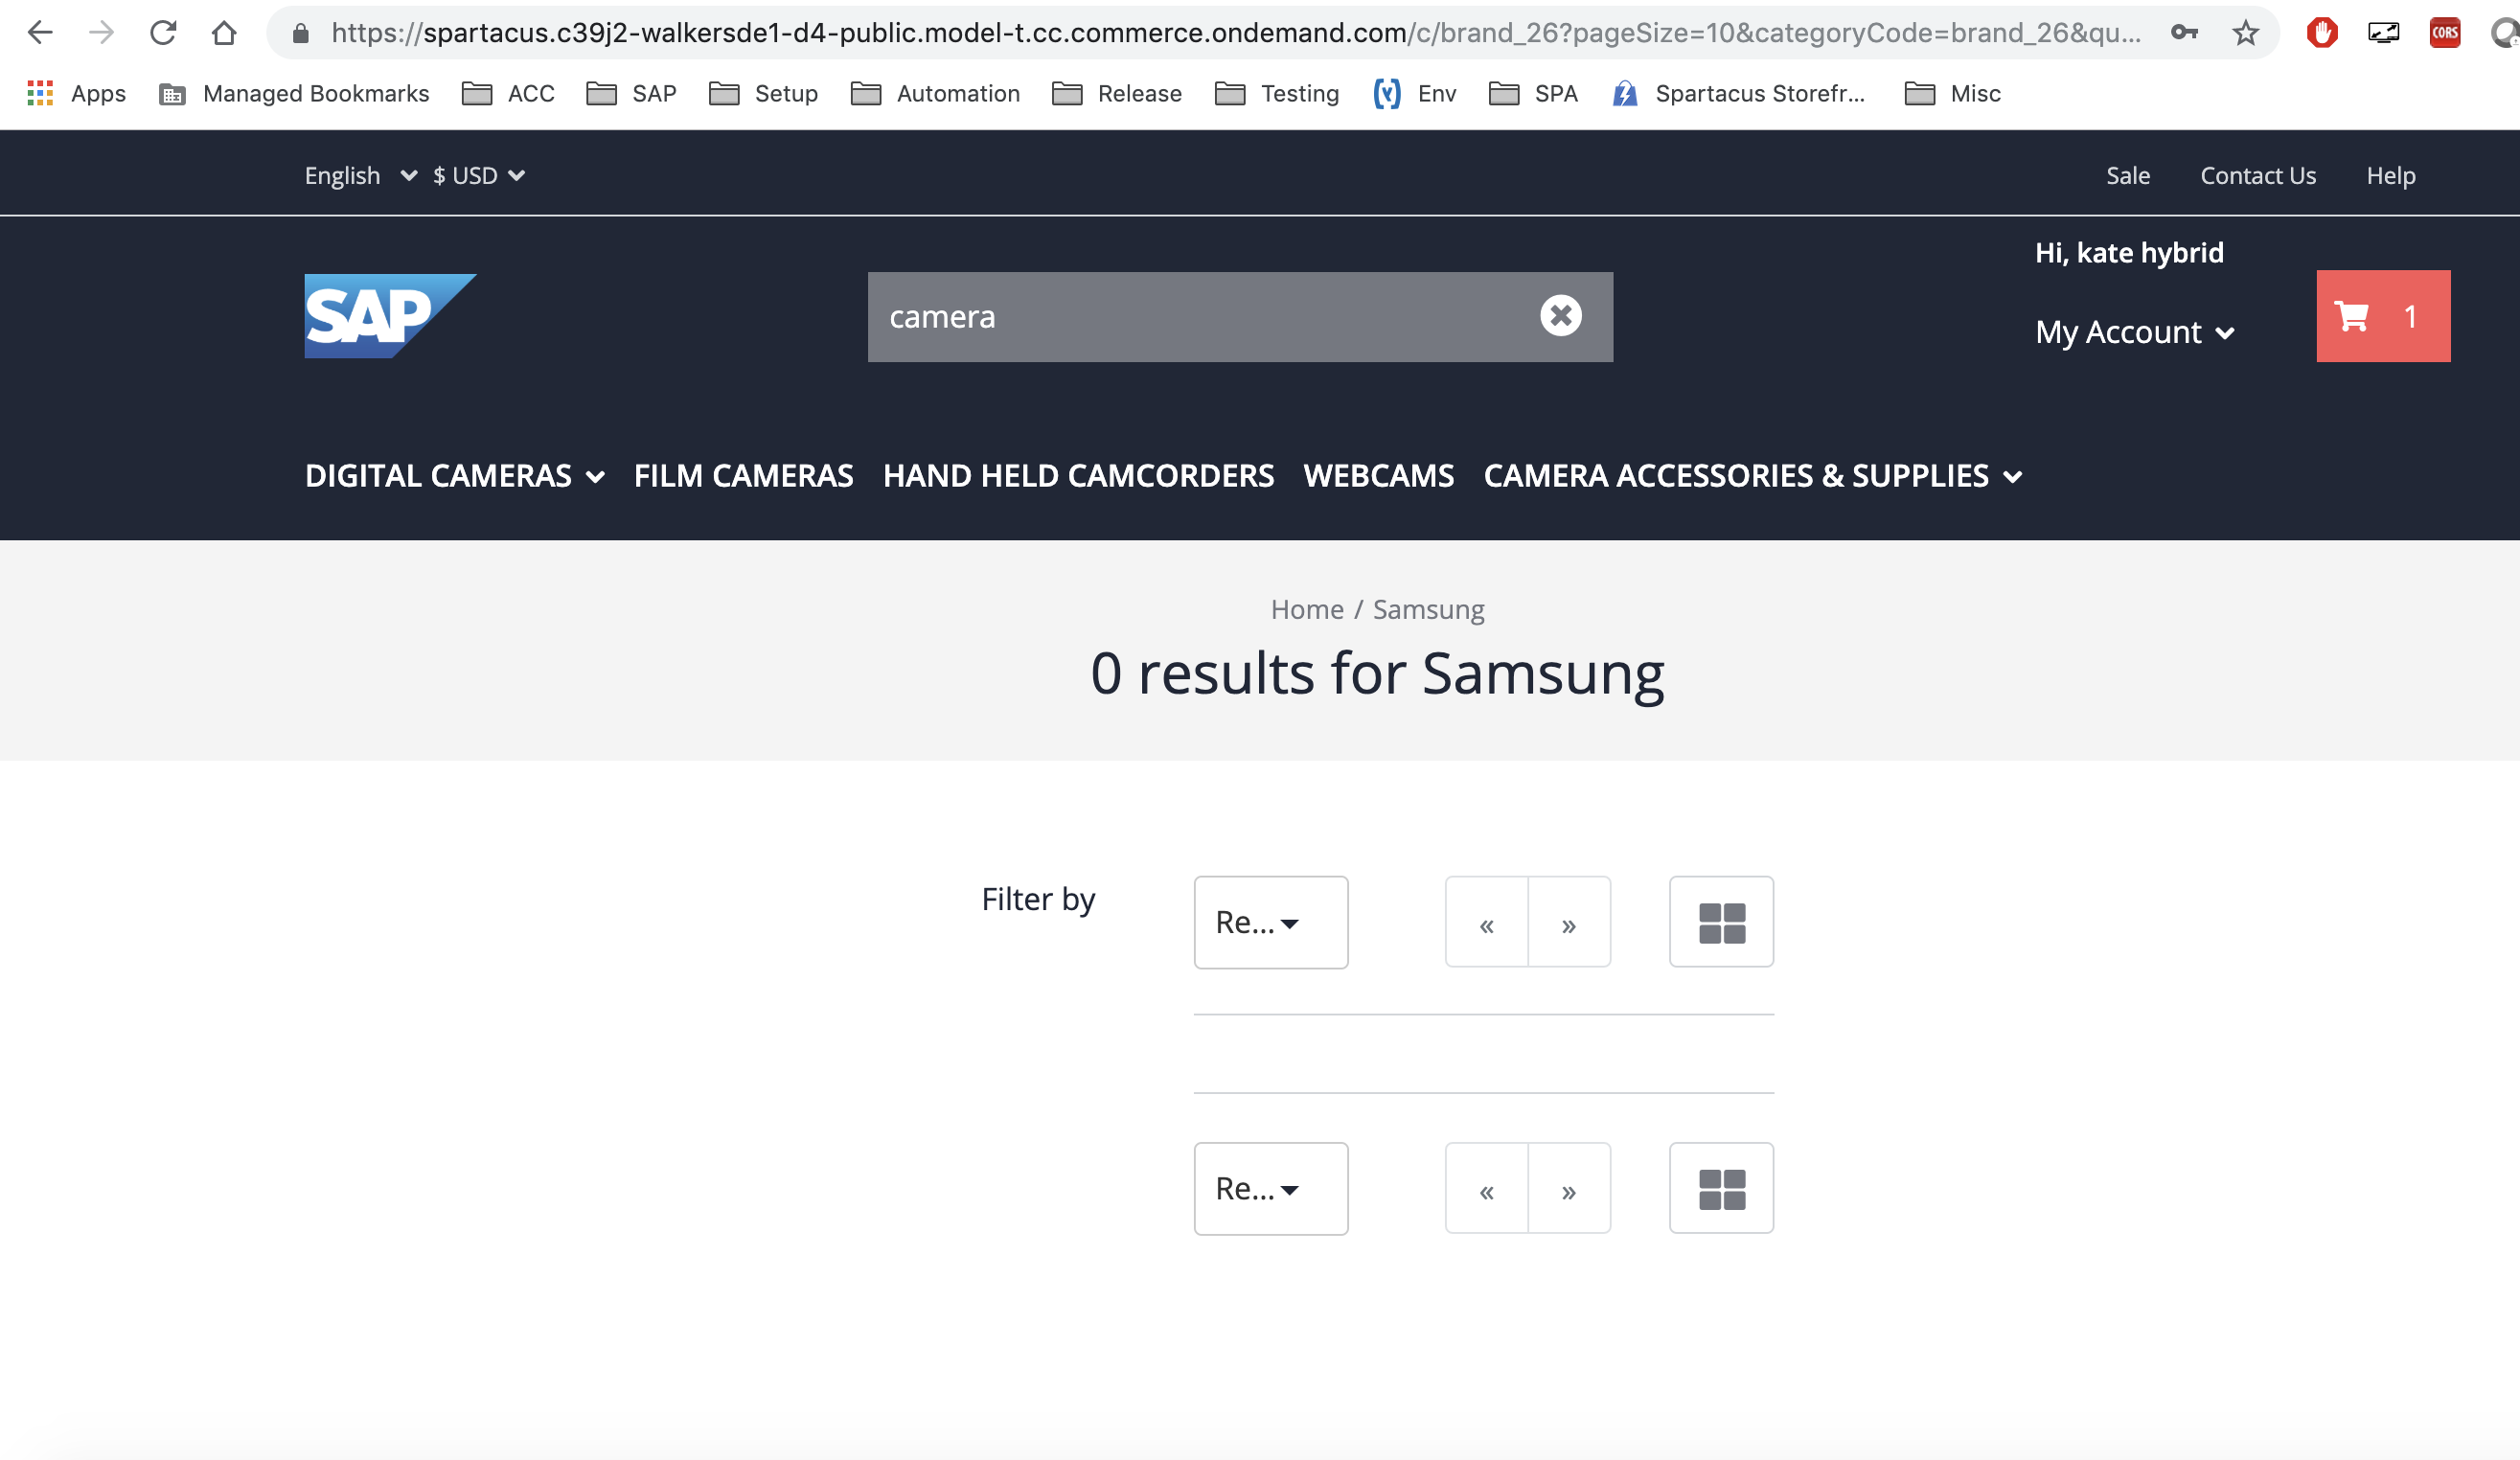Click the Filter by label
Image resolution: width=2520 pixels, height=1460 pixels.
pyautogui.click(x=1038, y=899)
